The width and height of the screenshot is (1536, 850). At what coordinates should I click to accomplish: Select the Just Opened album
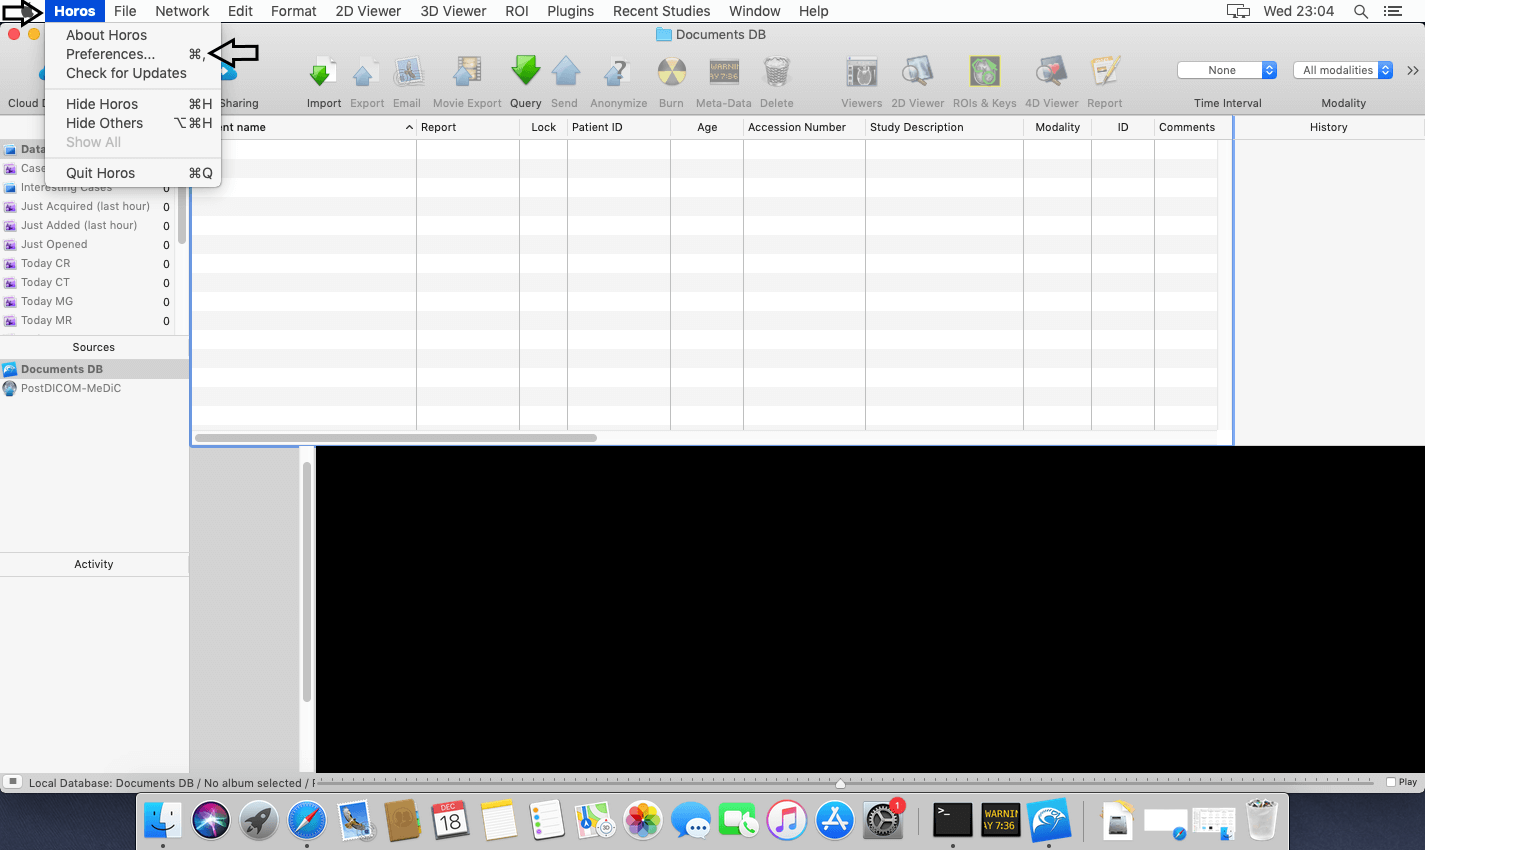[x=87, y=245]
